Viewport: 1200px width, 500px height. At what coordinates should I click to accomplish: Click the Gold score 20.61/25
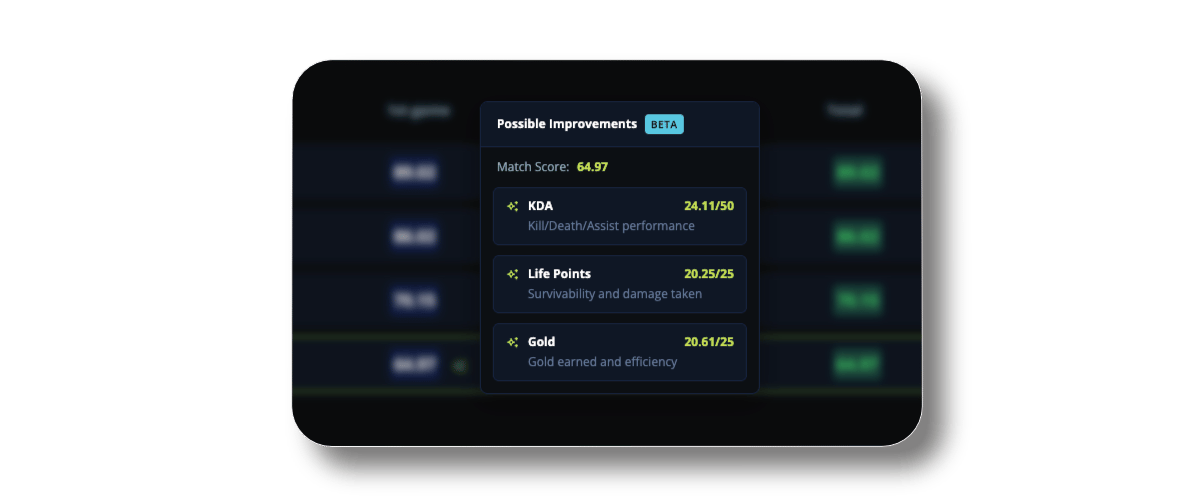tap(709, 342)
